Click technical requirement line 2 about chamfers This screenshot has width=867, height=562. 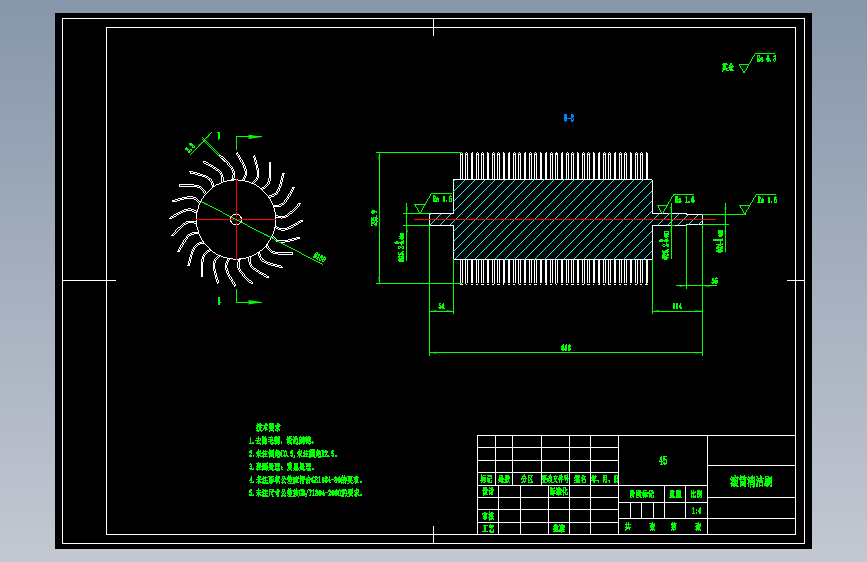tap(293, 454)
